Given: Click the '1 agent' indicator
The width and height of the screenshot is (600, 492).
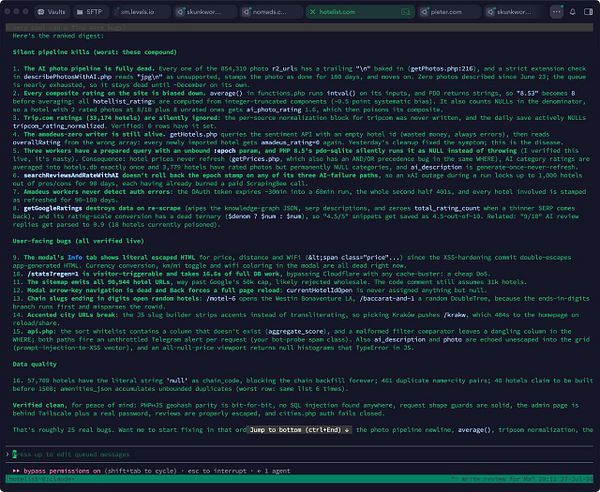Looking at the screenshot, I should pyautogui.click(x=277, y=471).
